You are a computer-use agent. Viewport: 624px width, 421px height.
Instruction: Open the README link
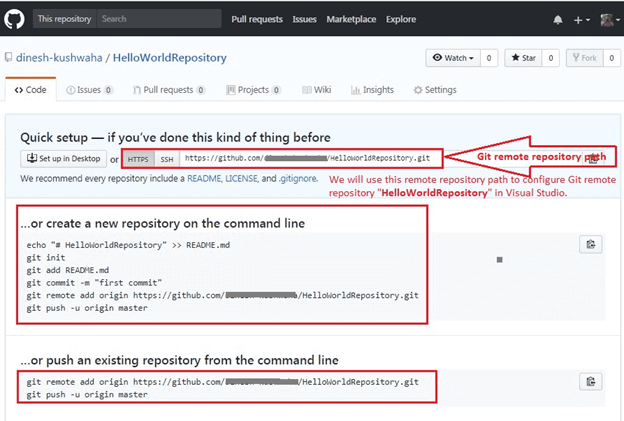(x=206, y=178)
